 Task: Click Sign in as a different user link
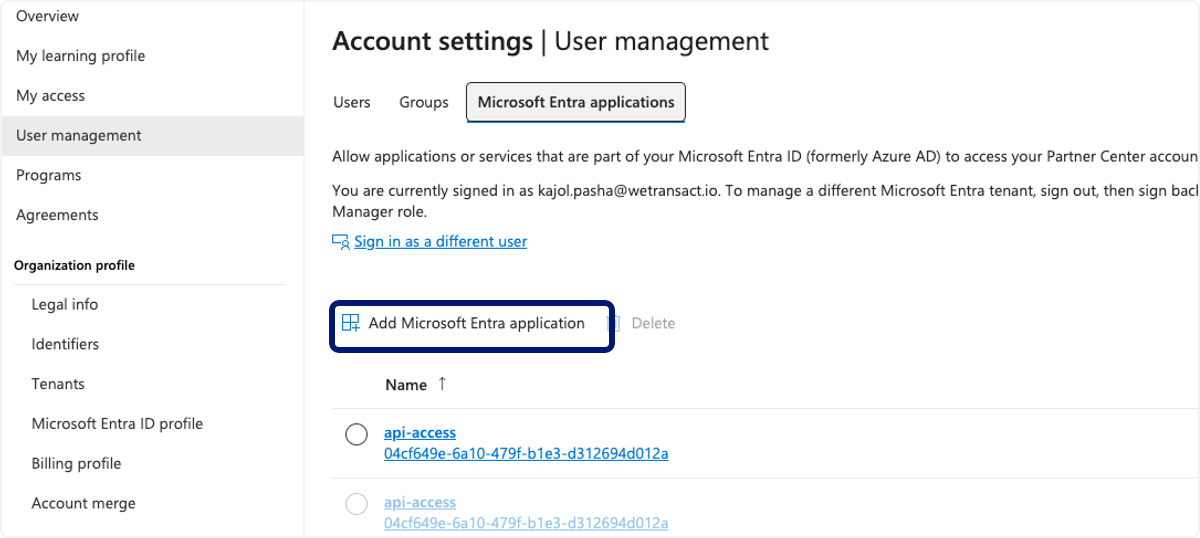tap(440, 241)
